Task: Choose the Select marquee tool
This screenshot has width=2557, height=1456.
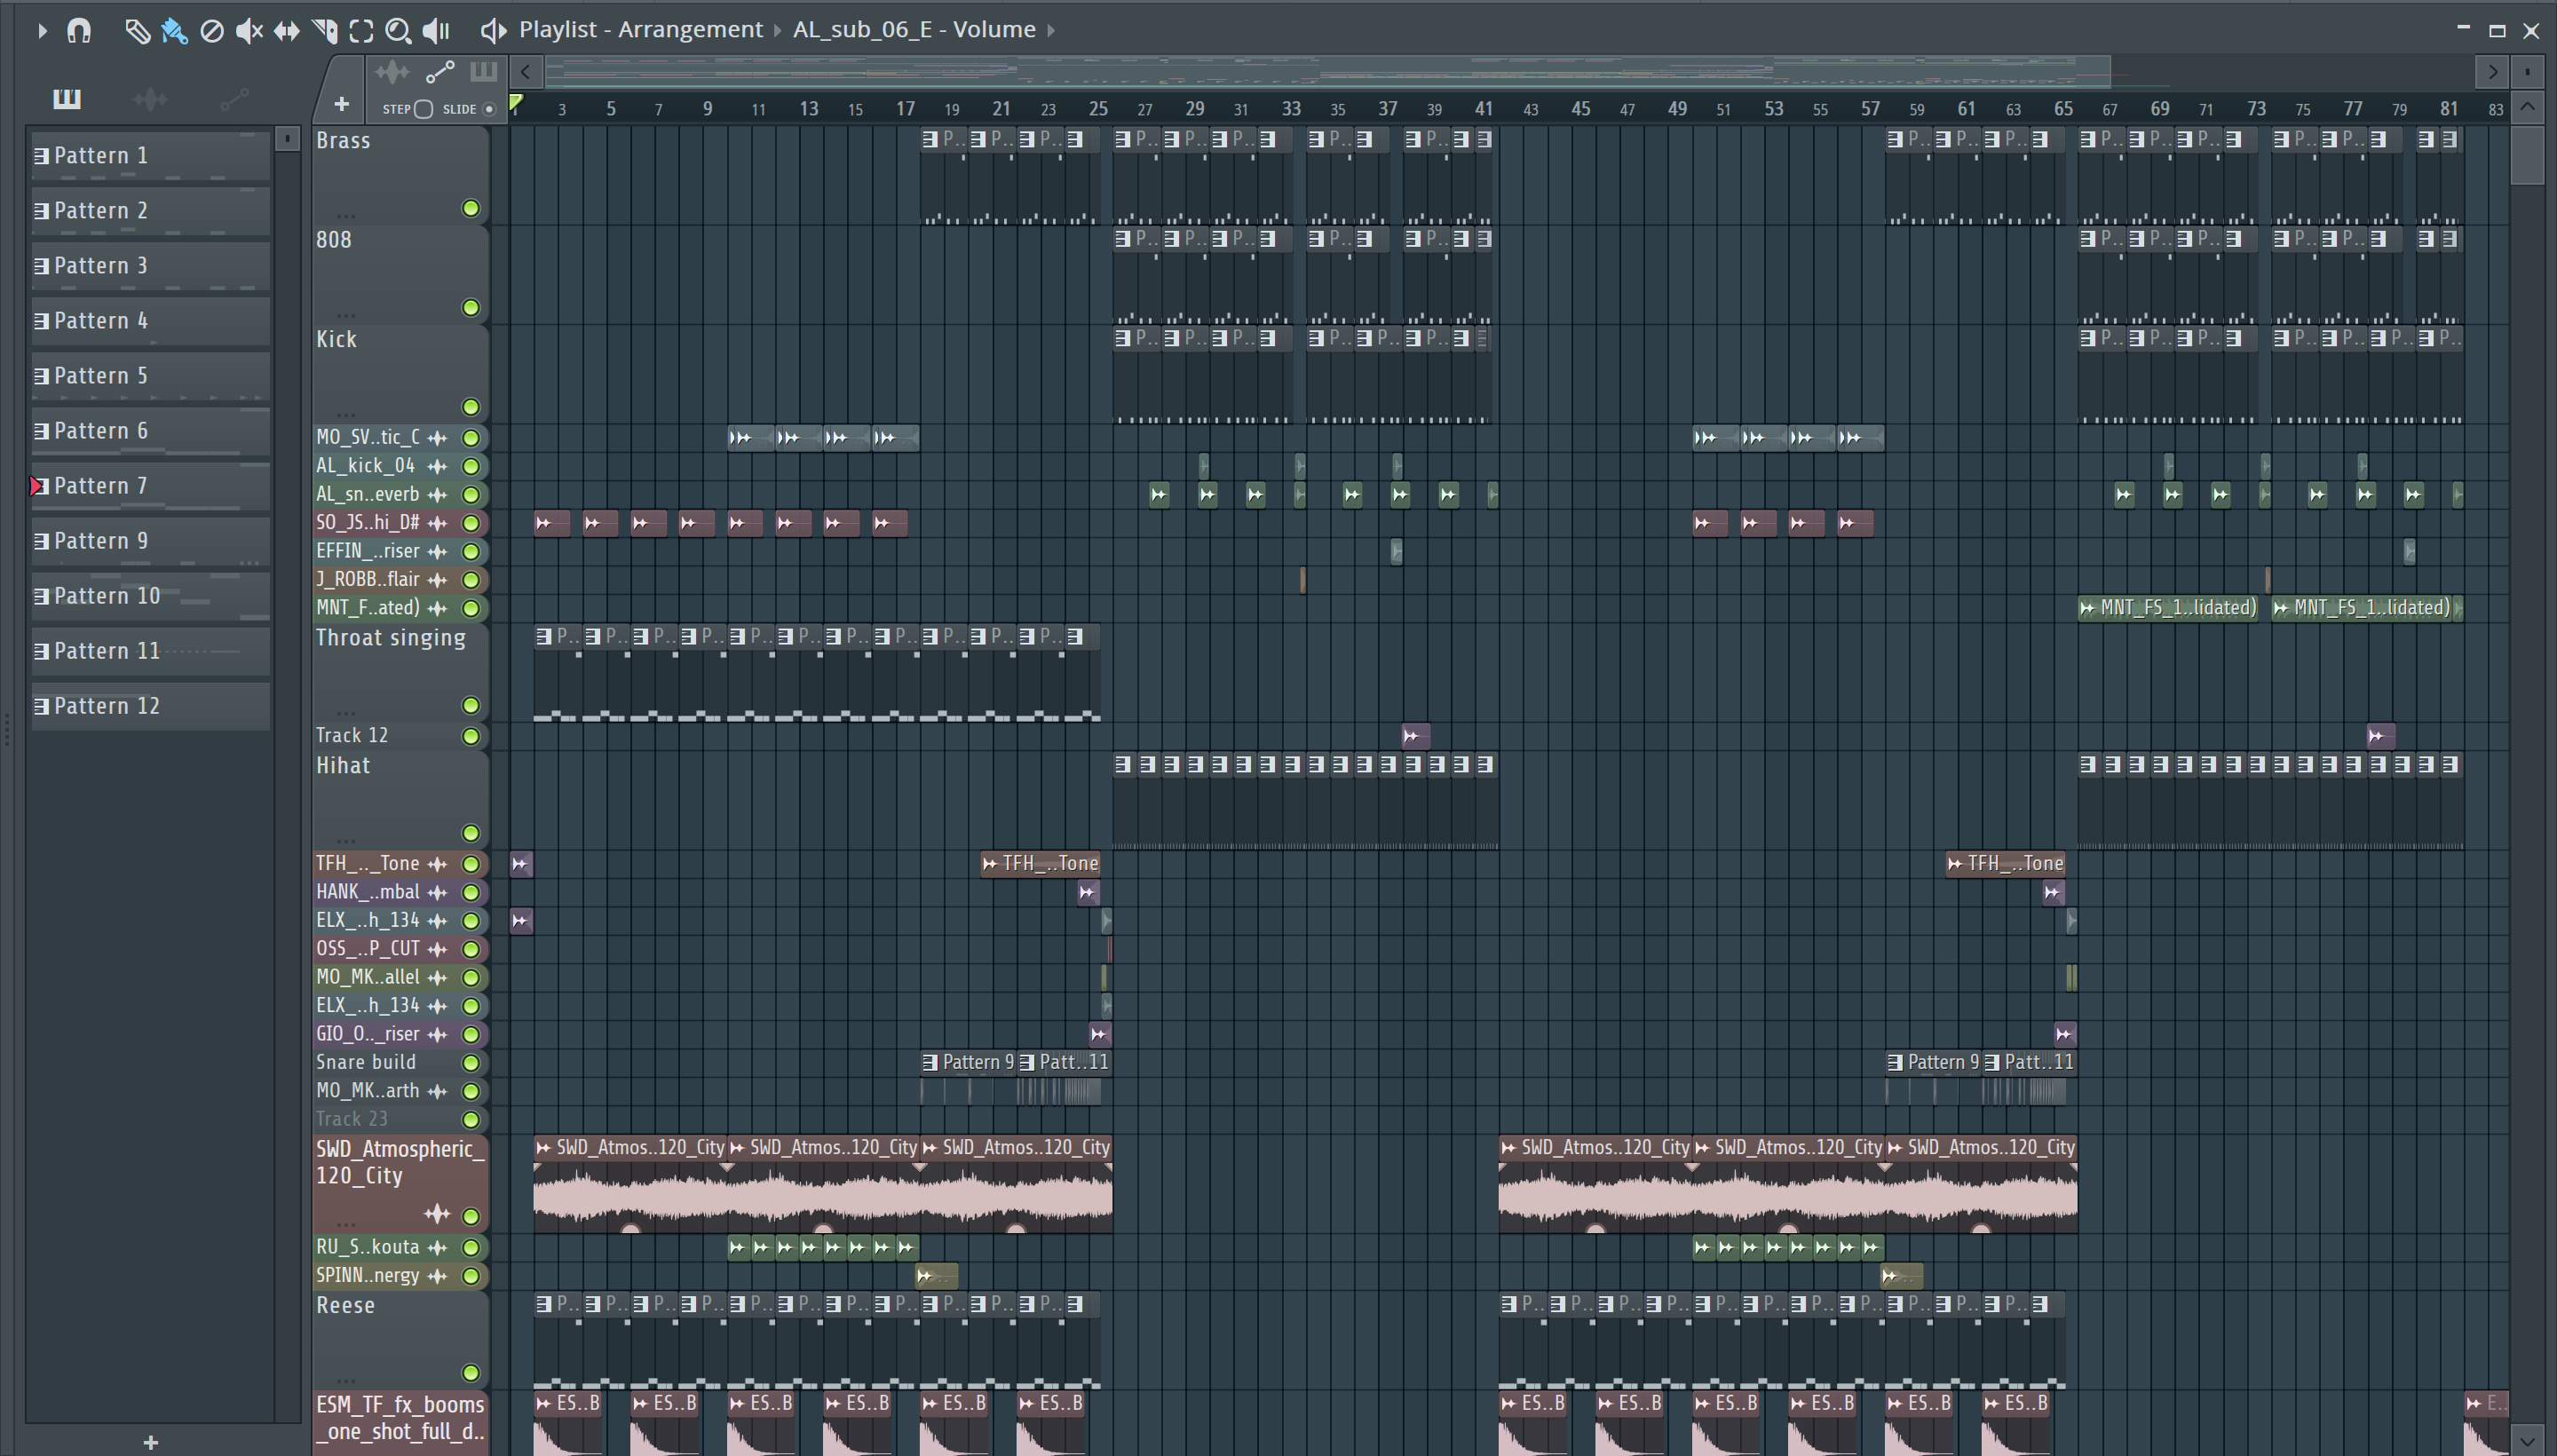Action: click(x=361, y=31)
